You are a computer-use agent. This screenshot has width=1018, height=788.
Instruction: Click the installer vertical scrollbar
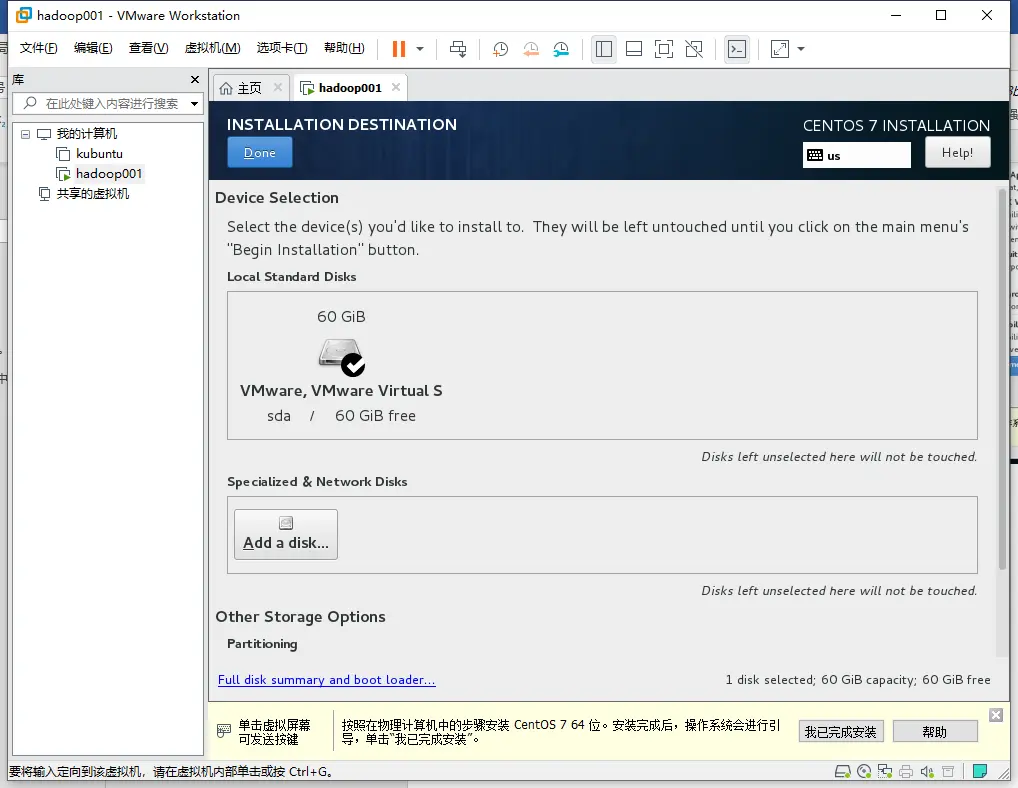click(1002, 378)
